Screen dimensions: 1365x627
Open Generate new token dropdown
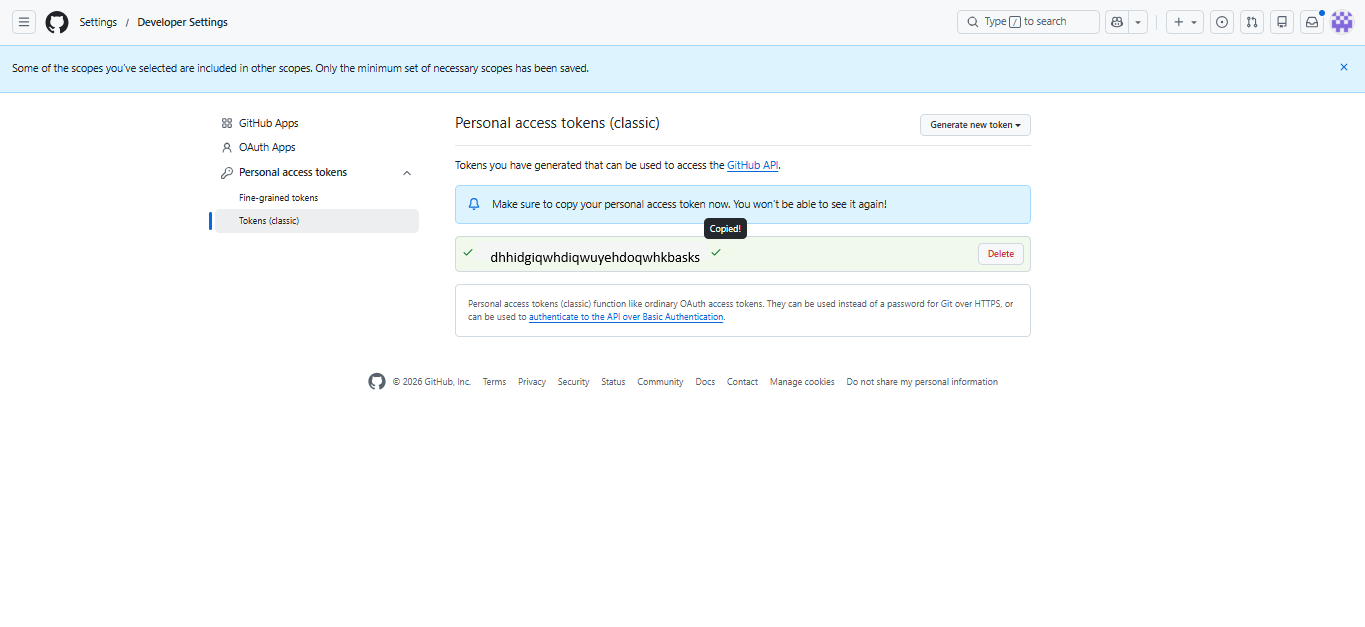pos(975,125)
